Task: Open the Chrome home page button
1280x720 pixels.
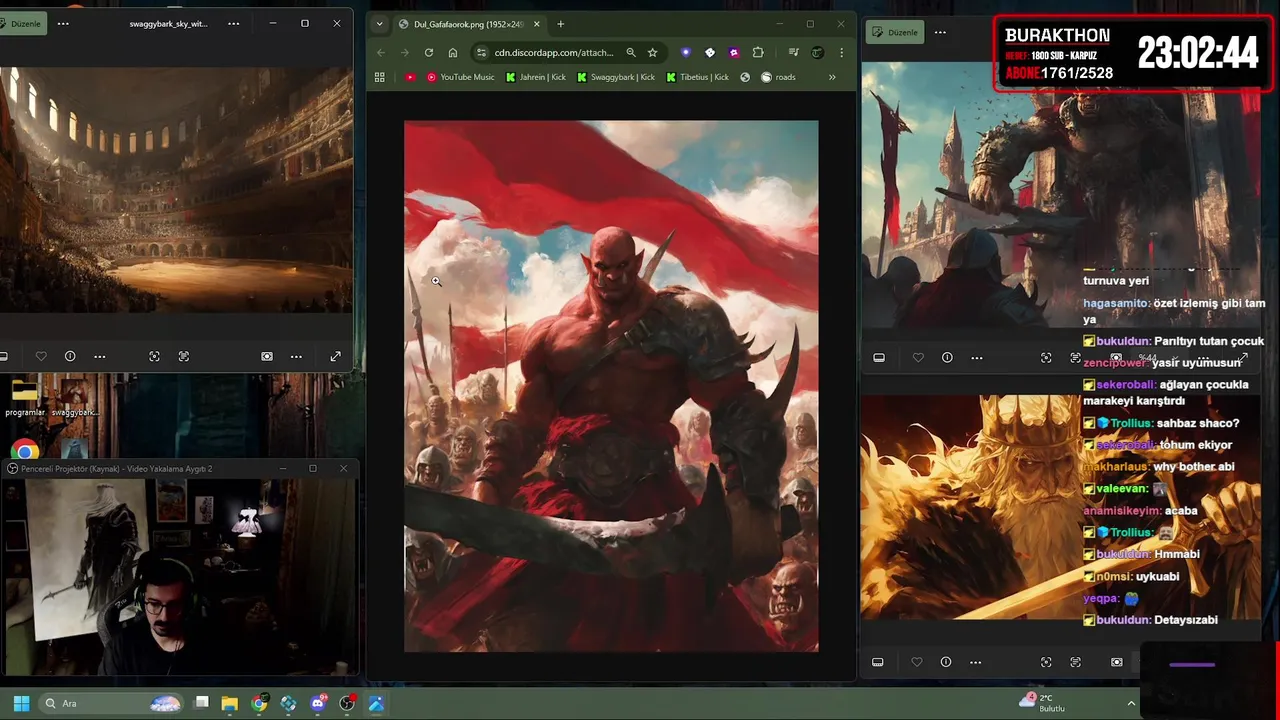Action: (x=453, y=52)
